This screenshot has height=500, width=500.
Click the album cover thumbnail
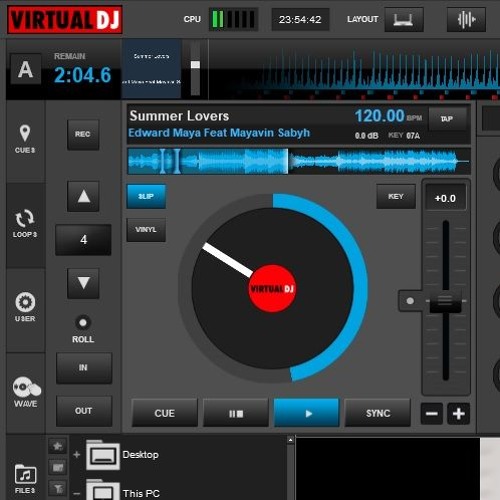152,69
